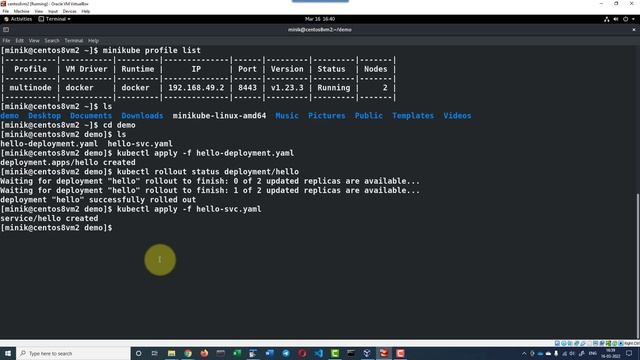
Task: Click the 'Videos' directory name
Action: 457,116
